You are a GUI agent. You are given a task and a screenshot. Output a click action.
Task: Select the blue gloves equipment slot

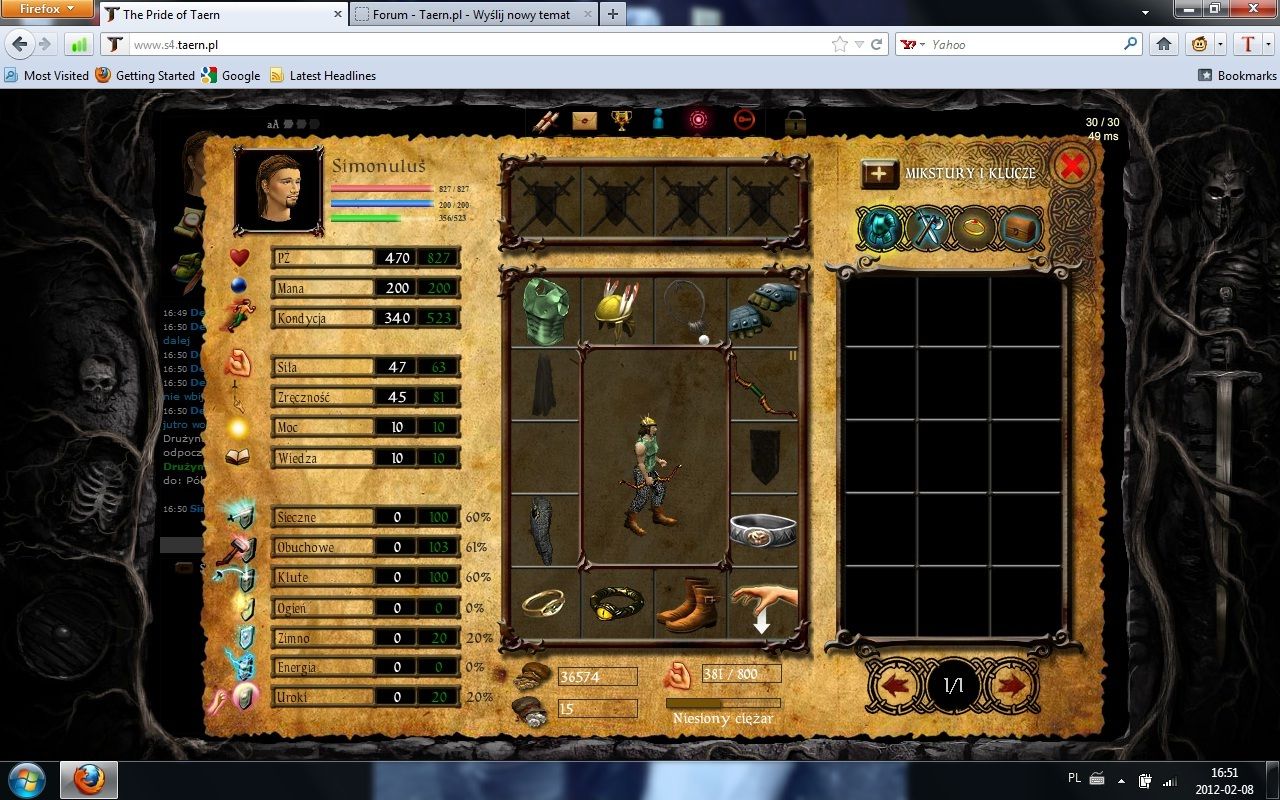pos(764,311)
